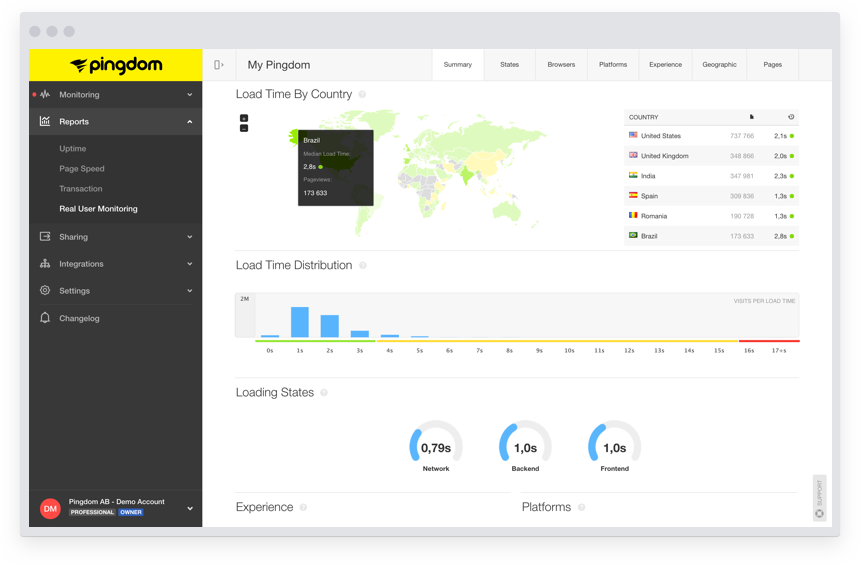Viewport: 860px width, 564px height.
Task: Switch to the Geographic tab
Action: coord(720,65)
